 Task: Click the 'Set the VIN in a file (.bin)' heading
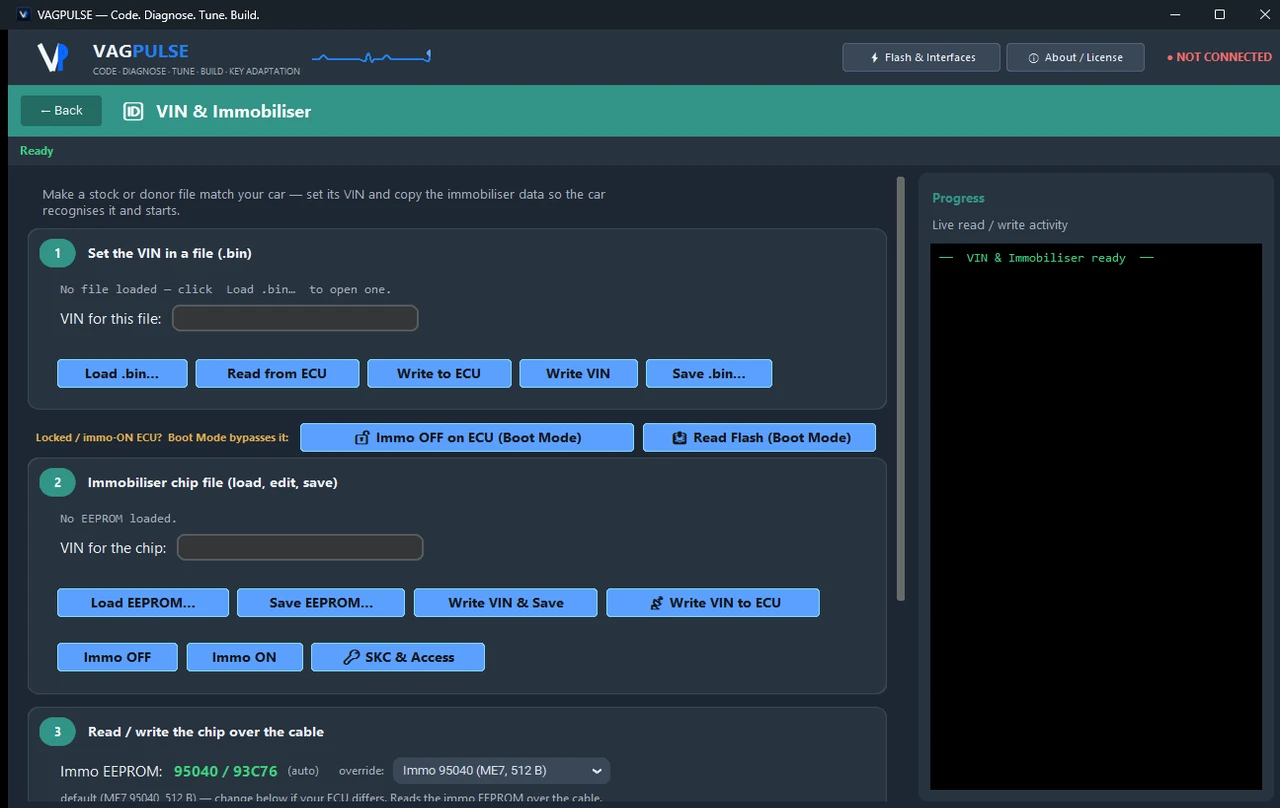(169, 253)
